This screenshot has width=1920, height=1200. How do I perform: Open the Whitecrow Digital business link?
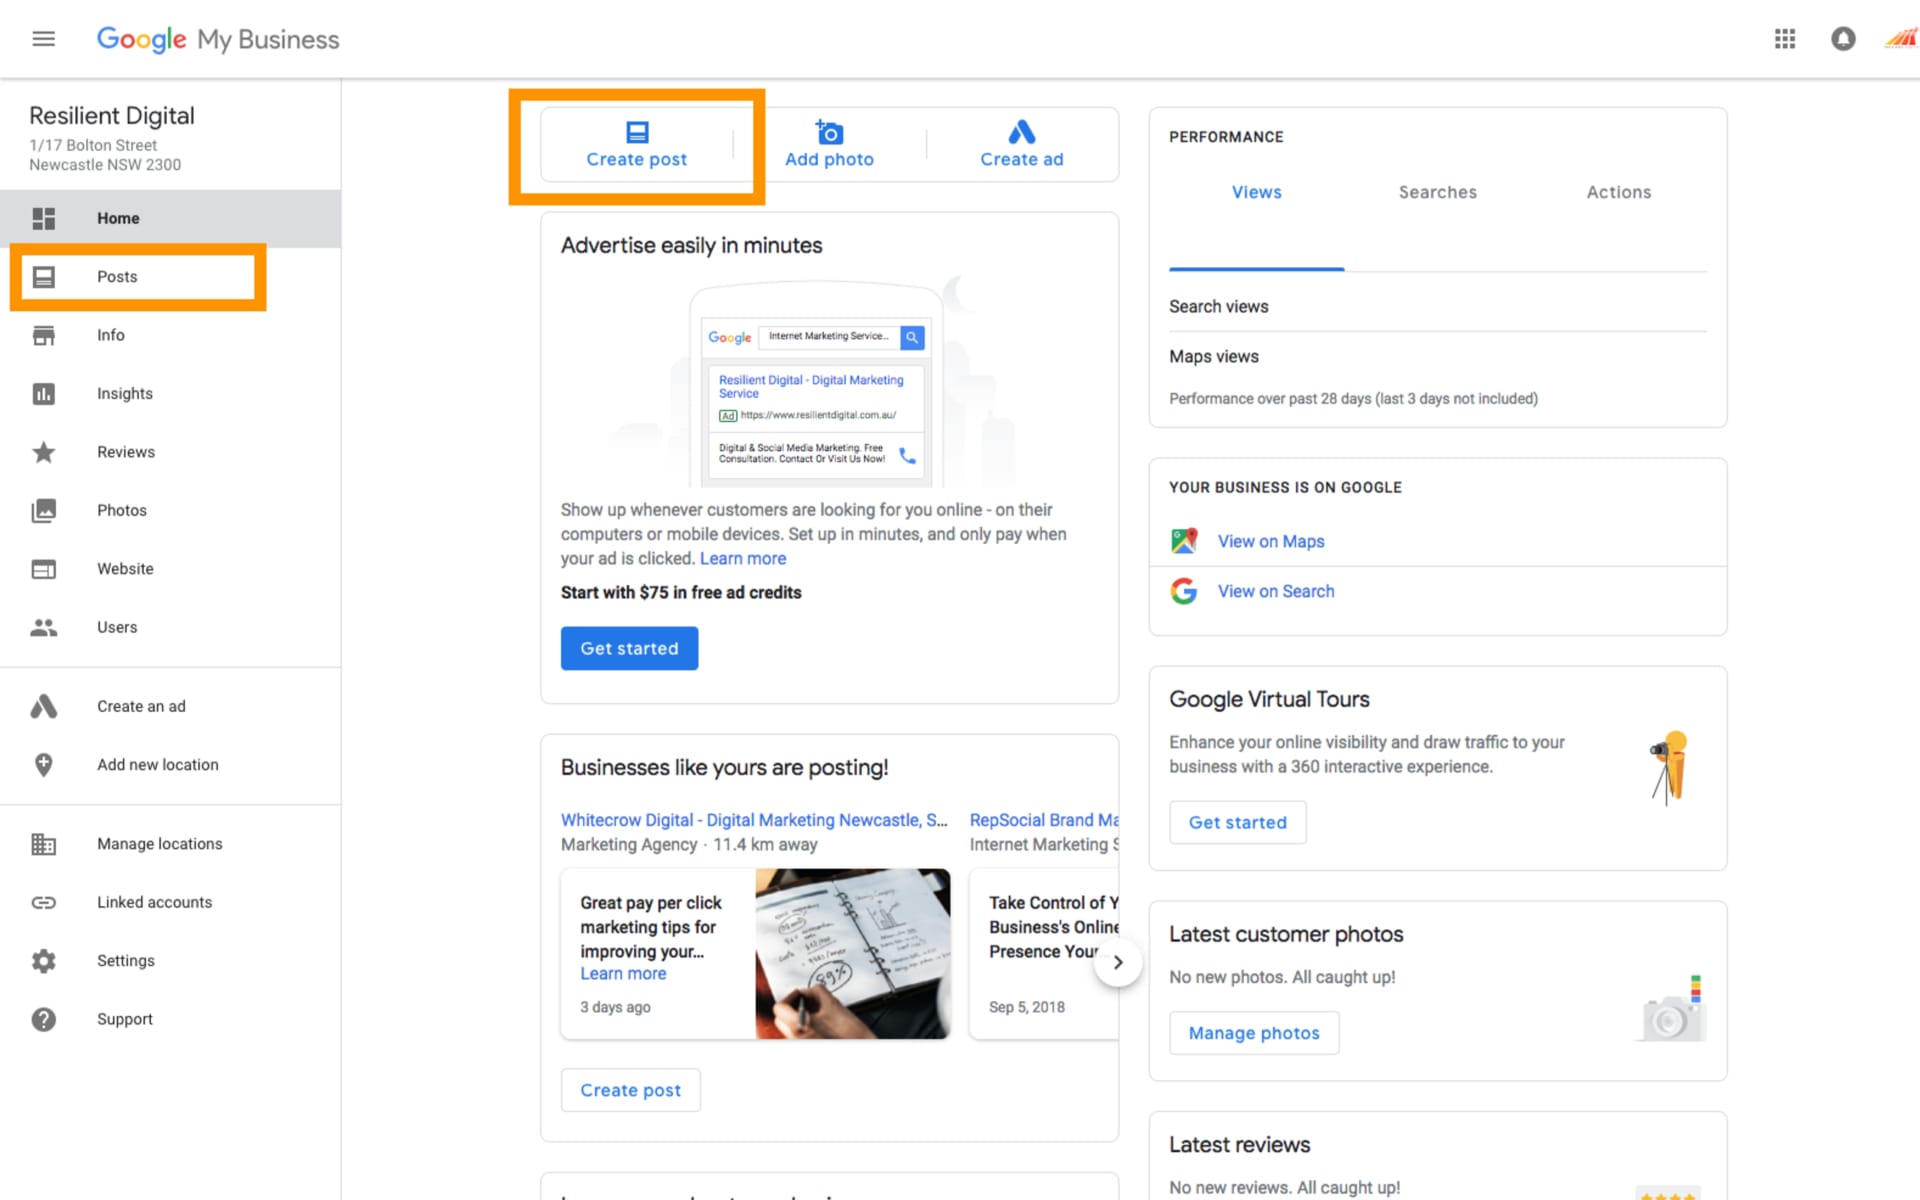(754, 820)
